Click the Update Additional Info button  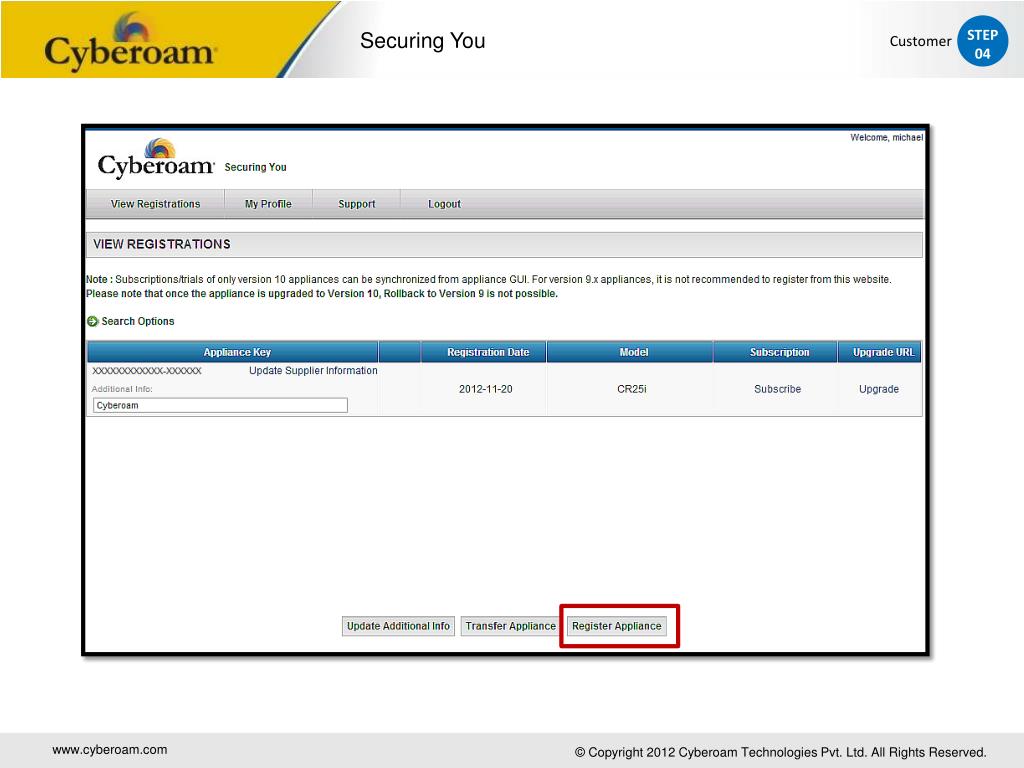(x=398, y=626)
